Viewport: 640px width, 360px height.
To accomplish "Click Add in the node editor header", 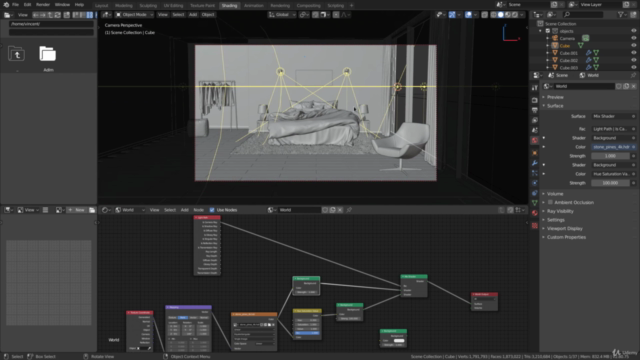I will click(184, 210).
